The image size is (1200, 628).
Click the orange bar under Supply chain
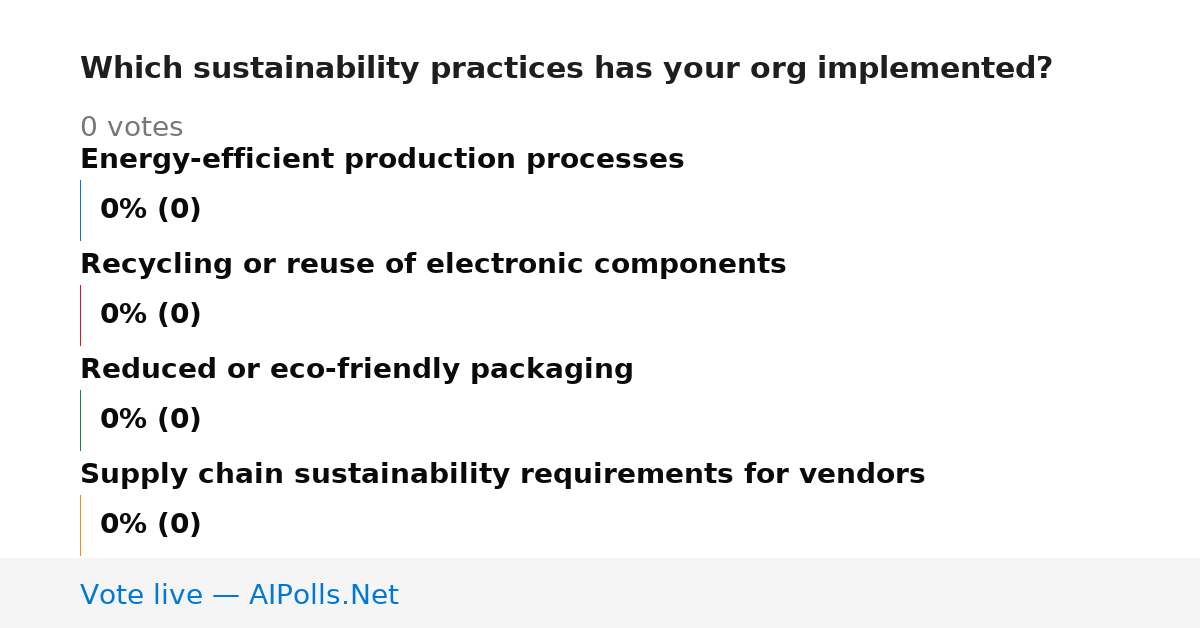[x=80, y=525]
